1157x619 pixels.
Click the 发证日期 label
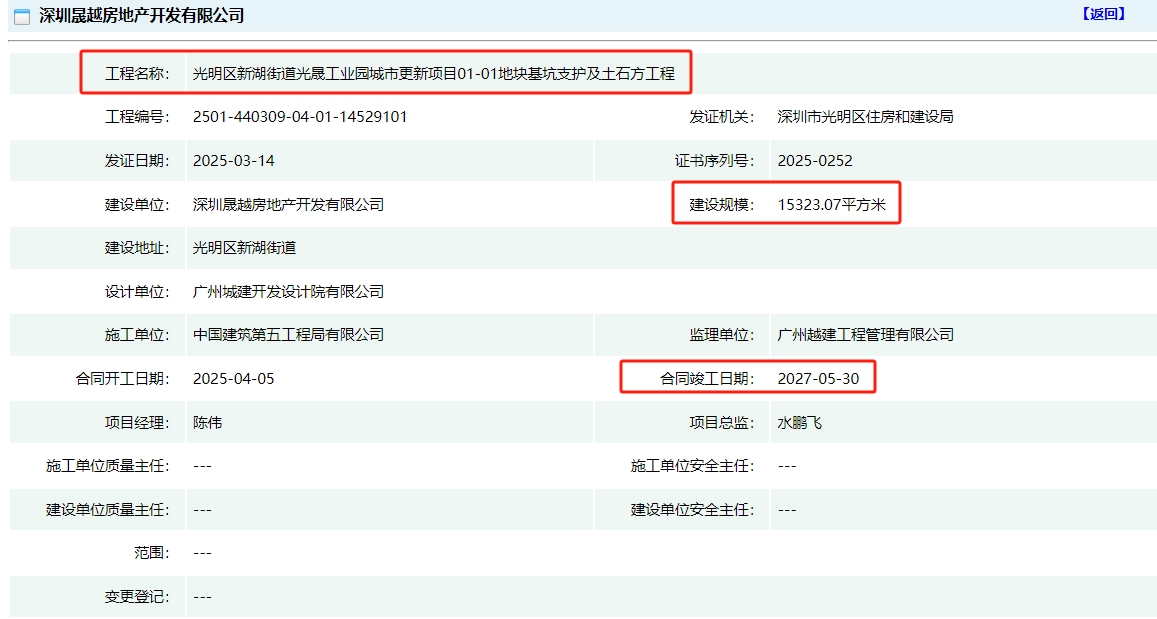click(x=137, y=161)
